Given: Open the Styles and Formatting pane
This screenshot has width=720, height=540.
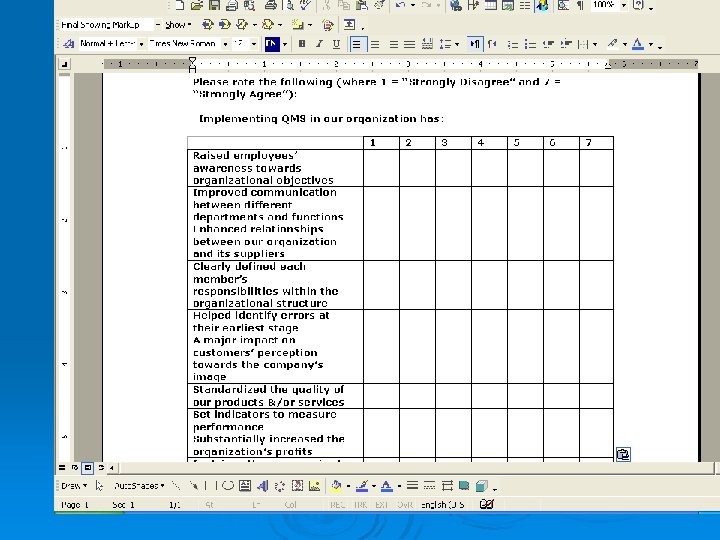Looking at the screenshot, I should (x=68, y=44).
